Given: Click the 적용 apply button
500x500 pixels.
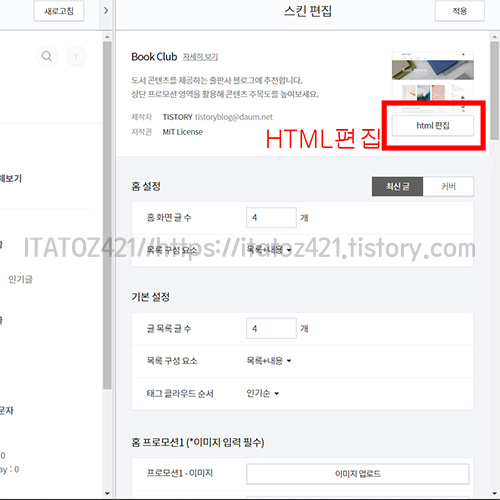Looking at the screenshot, I should point(459,11).
